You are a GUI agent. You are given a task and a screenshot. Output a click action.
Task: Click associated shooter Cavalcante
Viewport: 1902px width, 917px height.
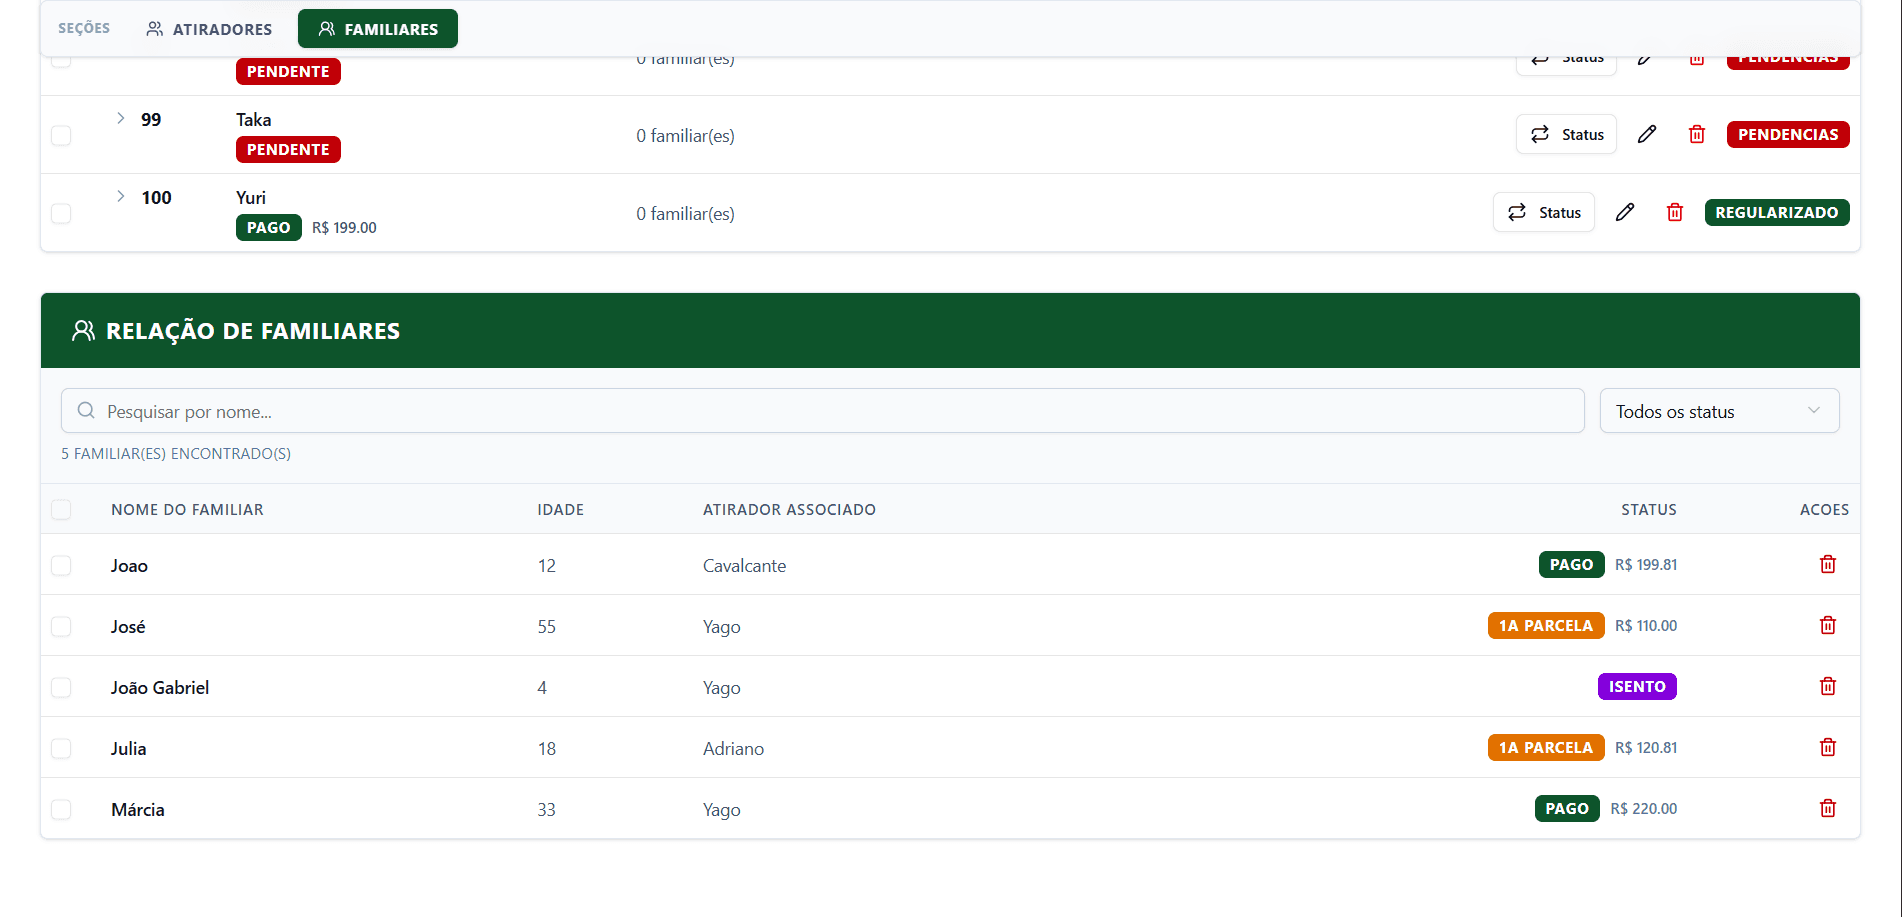(744, 565)
